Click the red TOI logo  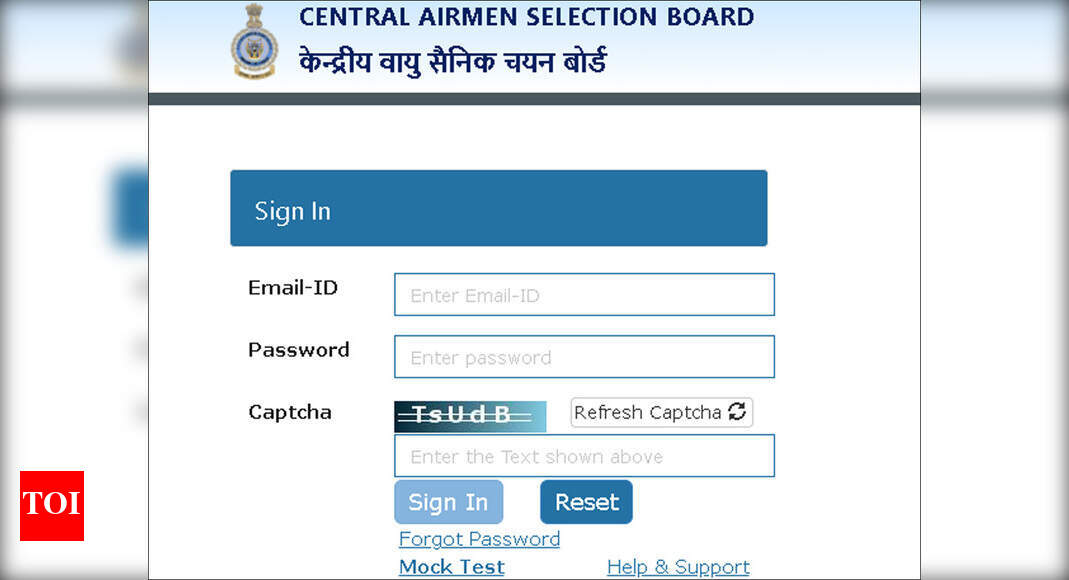coord(52,506)
